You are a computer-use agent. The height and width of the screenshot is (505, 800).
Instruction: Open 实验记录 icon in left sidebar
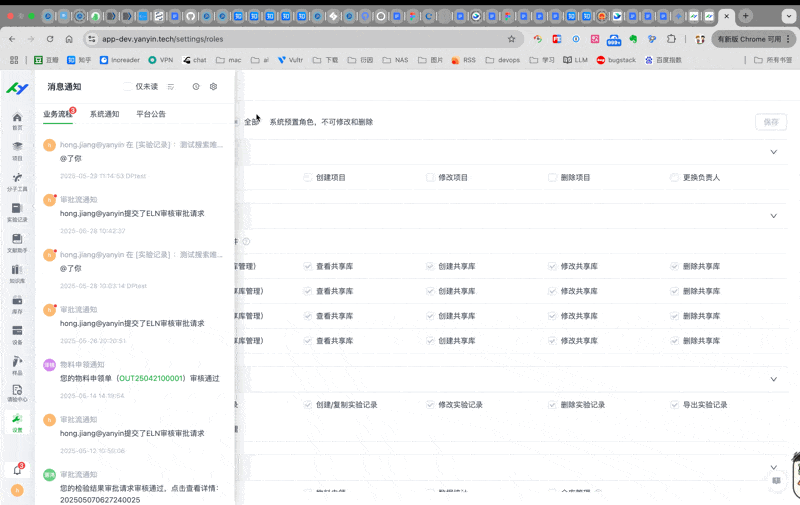17,210
